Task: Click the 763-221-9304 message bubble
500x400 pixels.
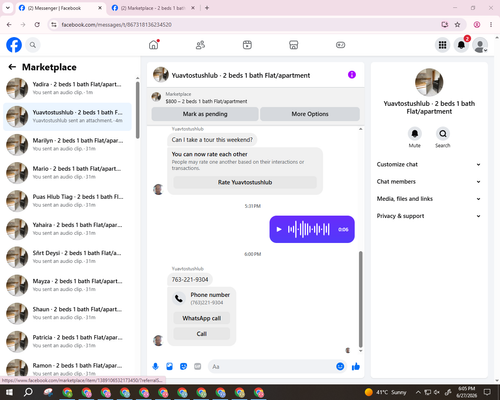Action: pyautogui.click(x=190, y=280)
